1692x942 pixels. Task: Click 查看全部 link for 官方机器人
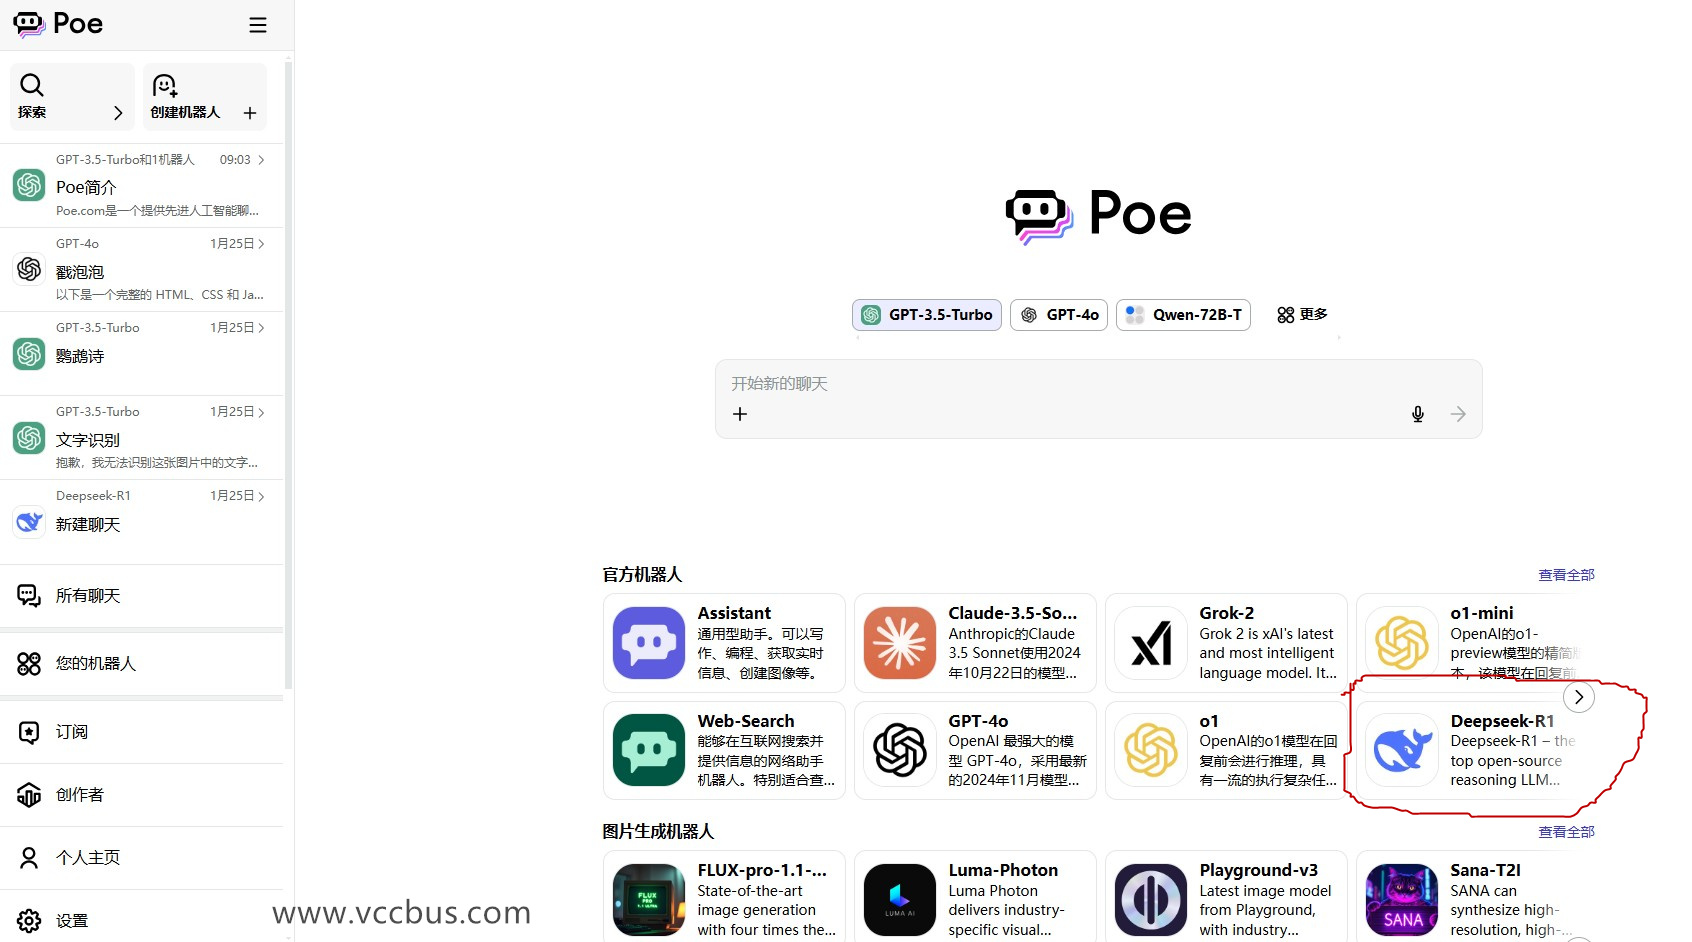point(1566,575)
